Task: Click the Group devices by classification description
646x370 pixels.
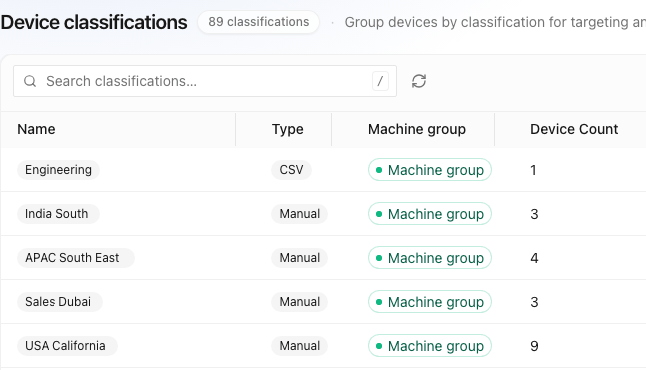Action: coord(495,22)
